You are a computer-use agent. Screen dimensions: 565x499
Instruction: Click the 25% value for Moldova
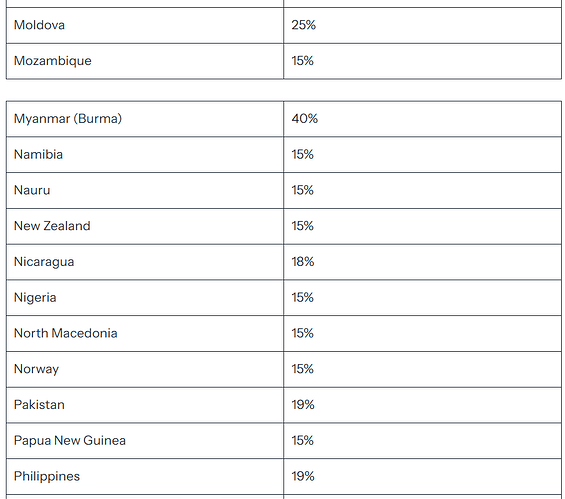[x=304, y=25]
